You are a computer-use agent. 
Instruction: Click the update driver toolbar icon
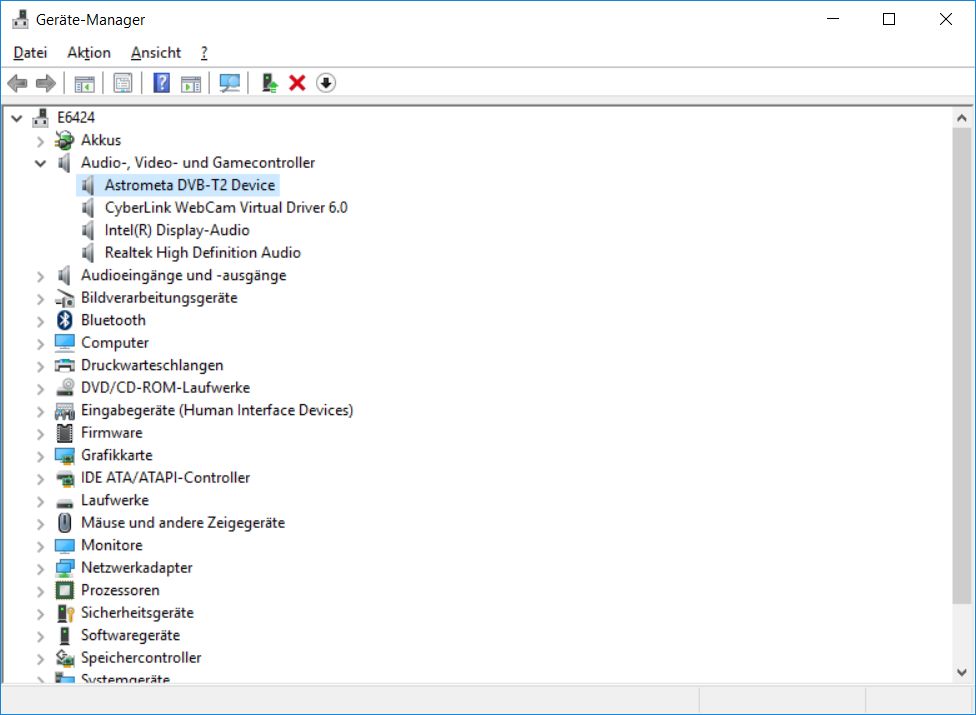point(269,83)
